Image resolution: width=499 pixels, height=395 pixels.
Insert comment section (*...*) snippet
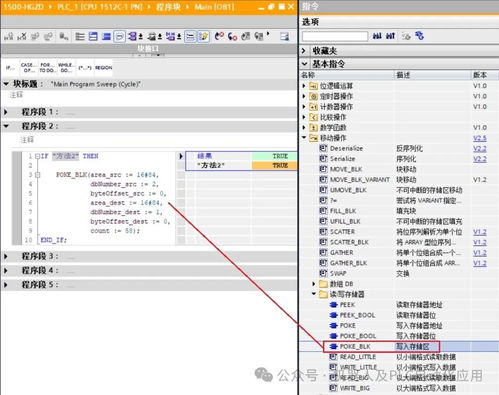coord(85,68)
